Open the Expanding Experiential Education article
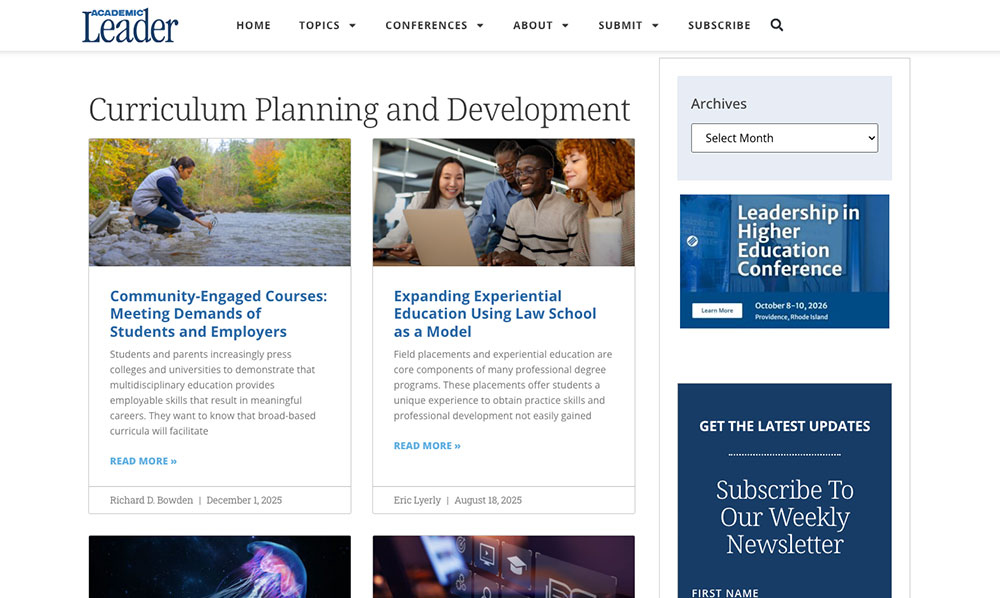The height and width of the screenshot is (598, 1000). coord(493,312)
